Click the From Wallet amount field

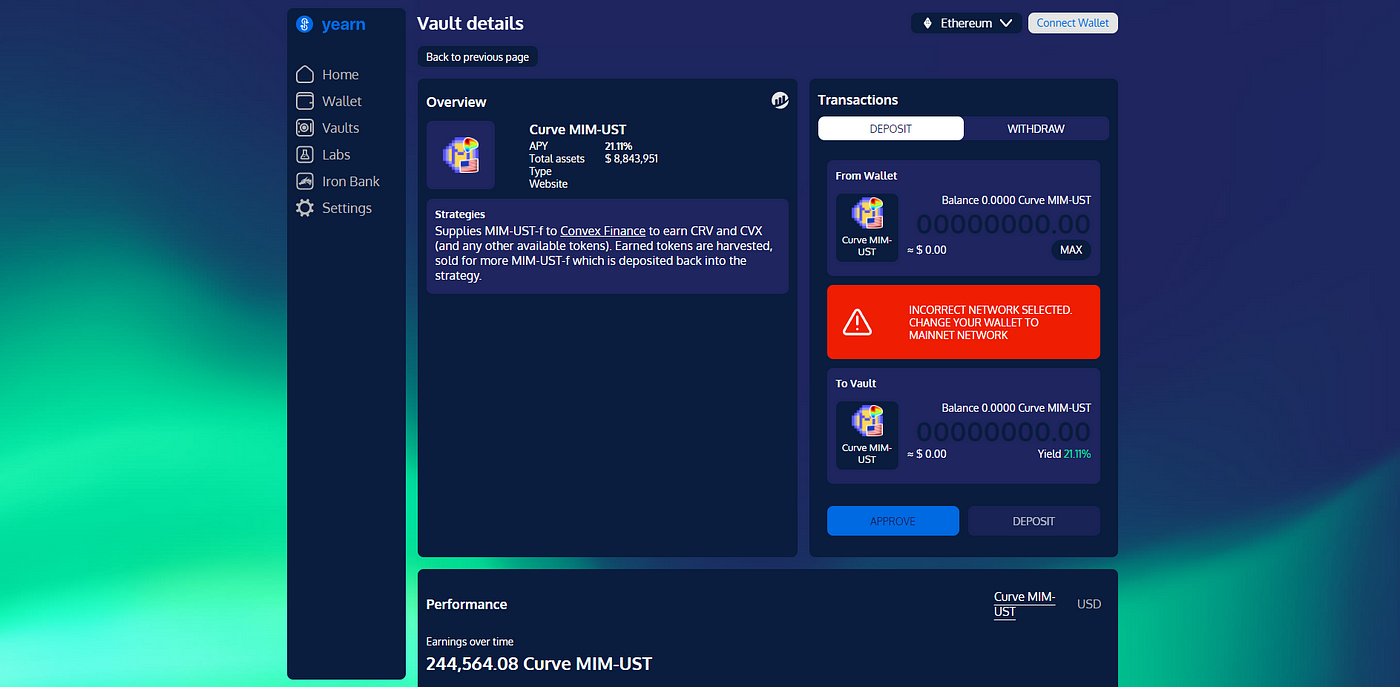tap(1003, 224)
